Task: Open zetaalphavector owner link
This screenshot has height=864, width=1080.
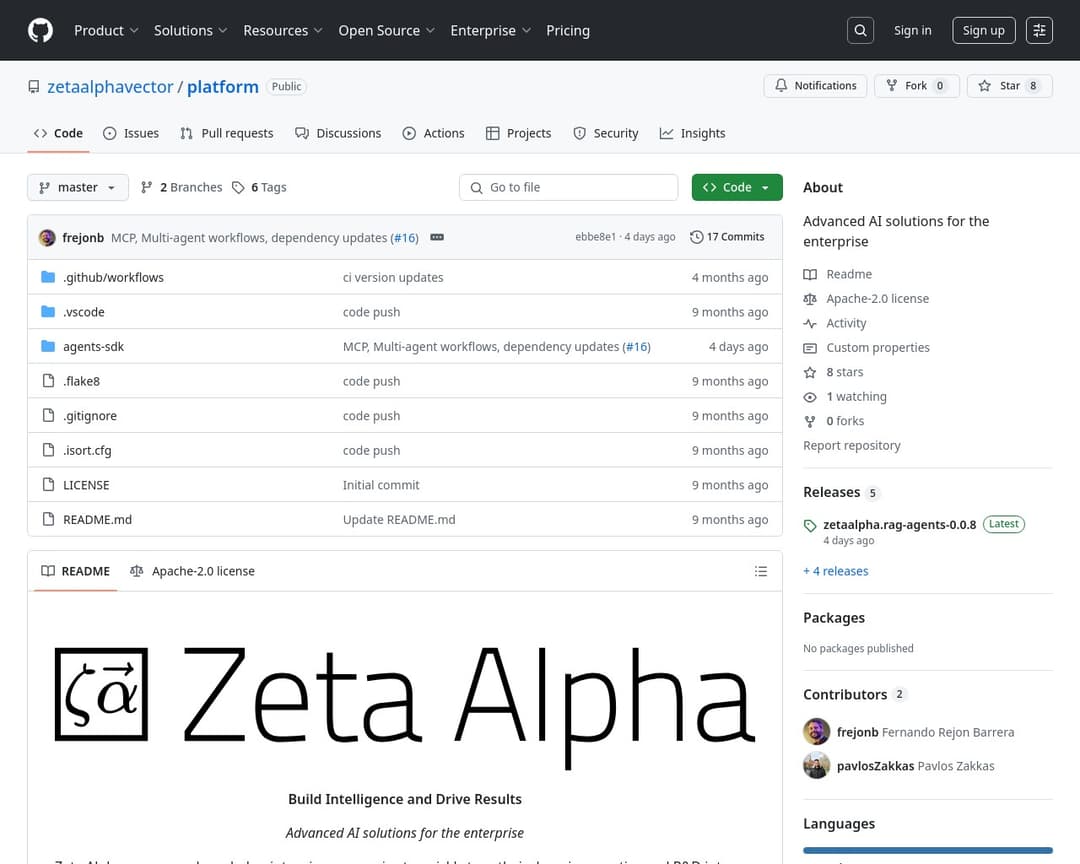Action: point(110,87)
